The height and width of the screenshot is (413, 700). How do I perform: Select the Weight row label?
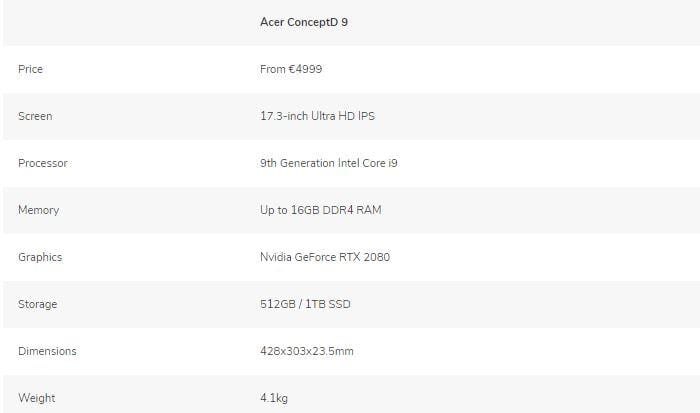36,398
